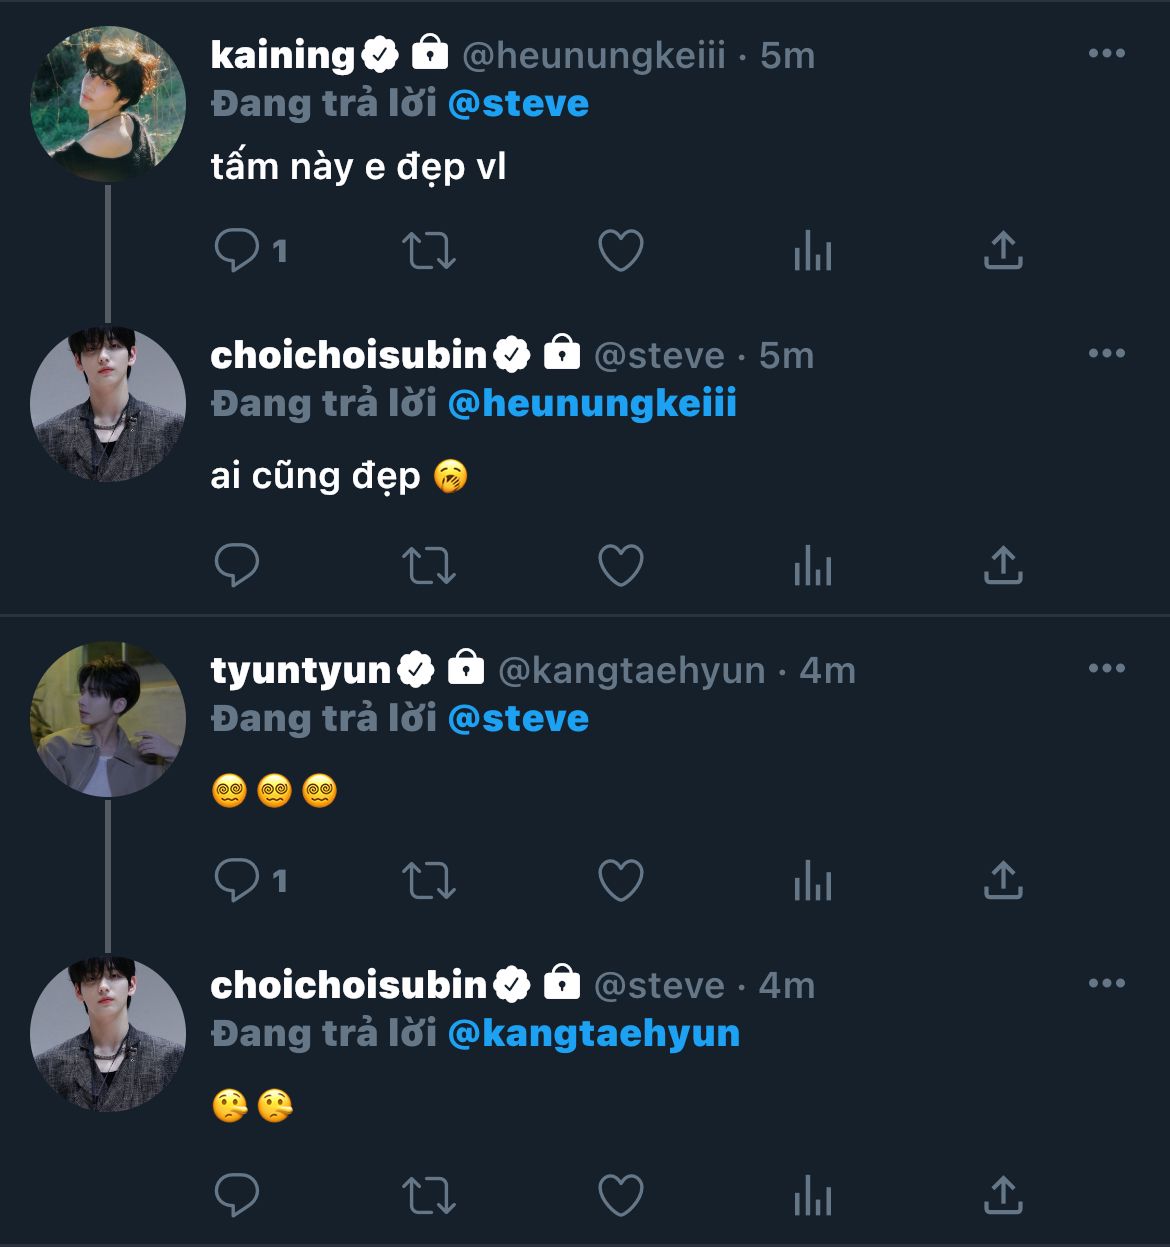Screen dimensions: 1170x1247
Task: Open the @heunungkeiii mention link
Action: [x=592, y=404]
